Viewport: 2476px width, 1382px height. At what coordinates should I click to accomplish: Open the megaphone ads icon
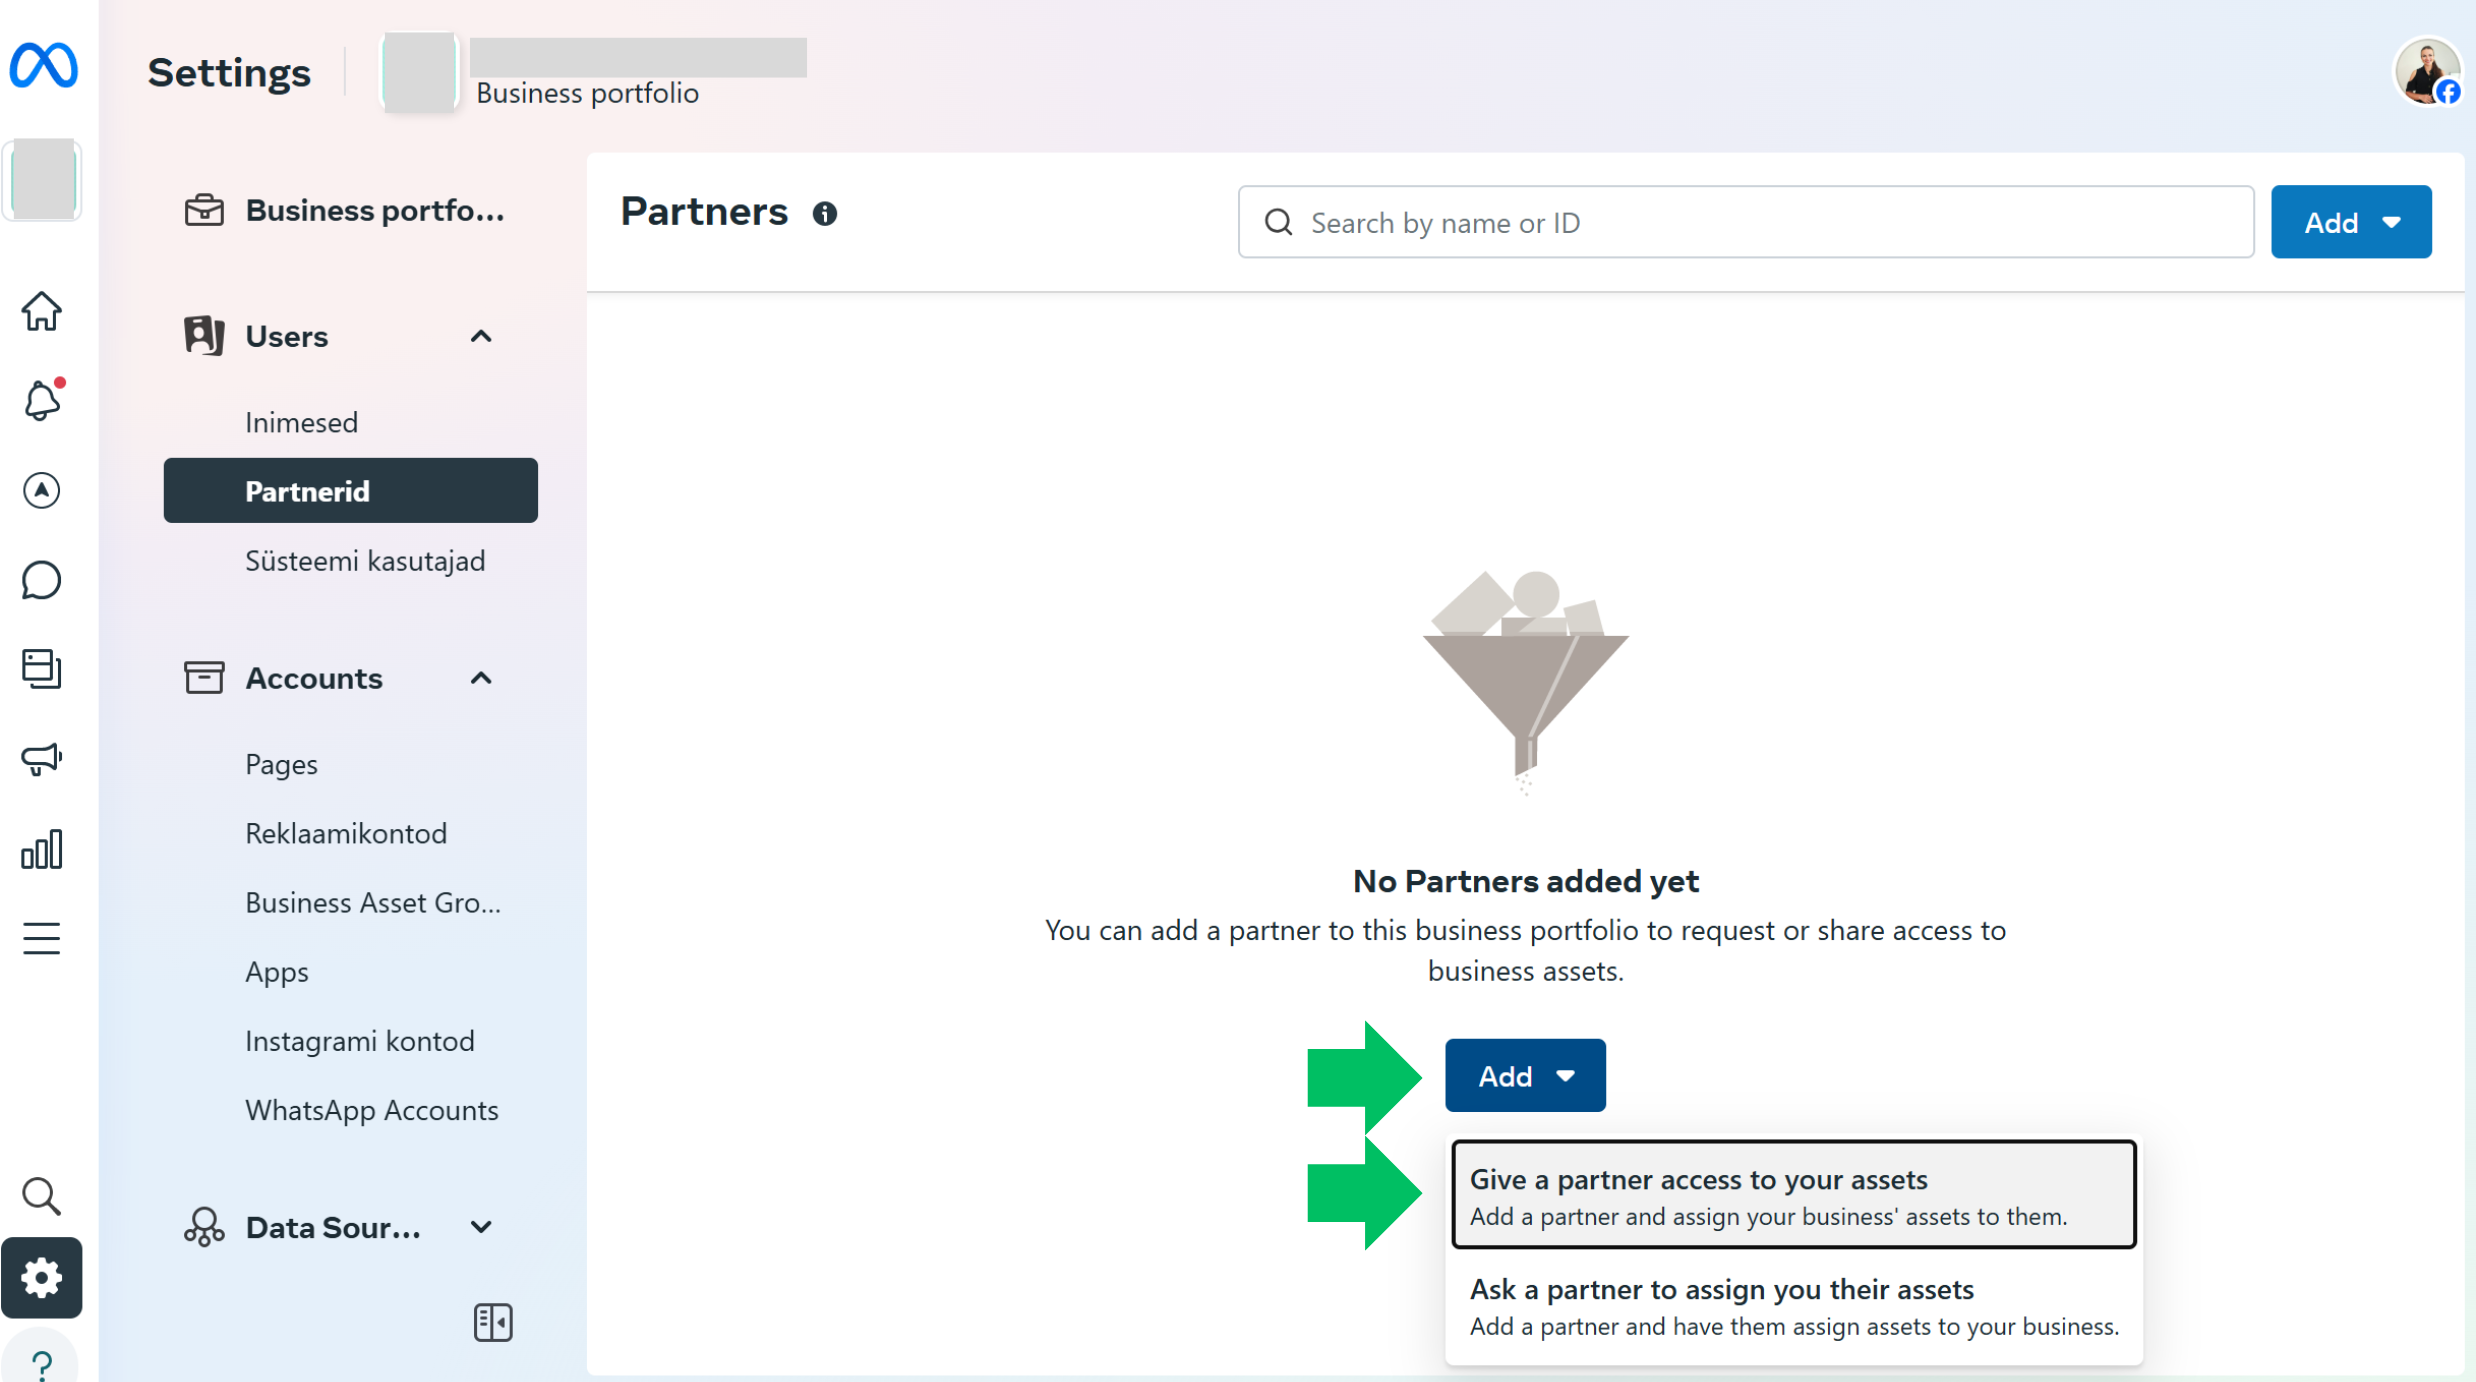point(41,759)
